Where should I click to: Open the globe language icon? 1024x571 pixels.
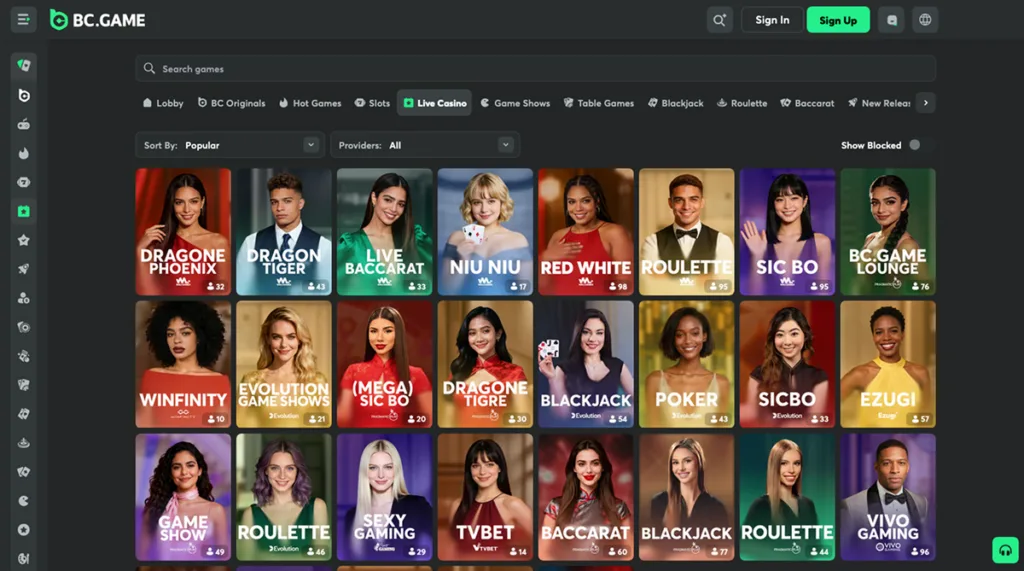(925, 20)
